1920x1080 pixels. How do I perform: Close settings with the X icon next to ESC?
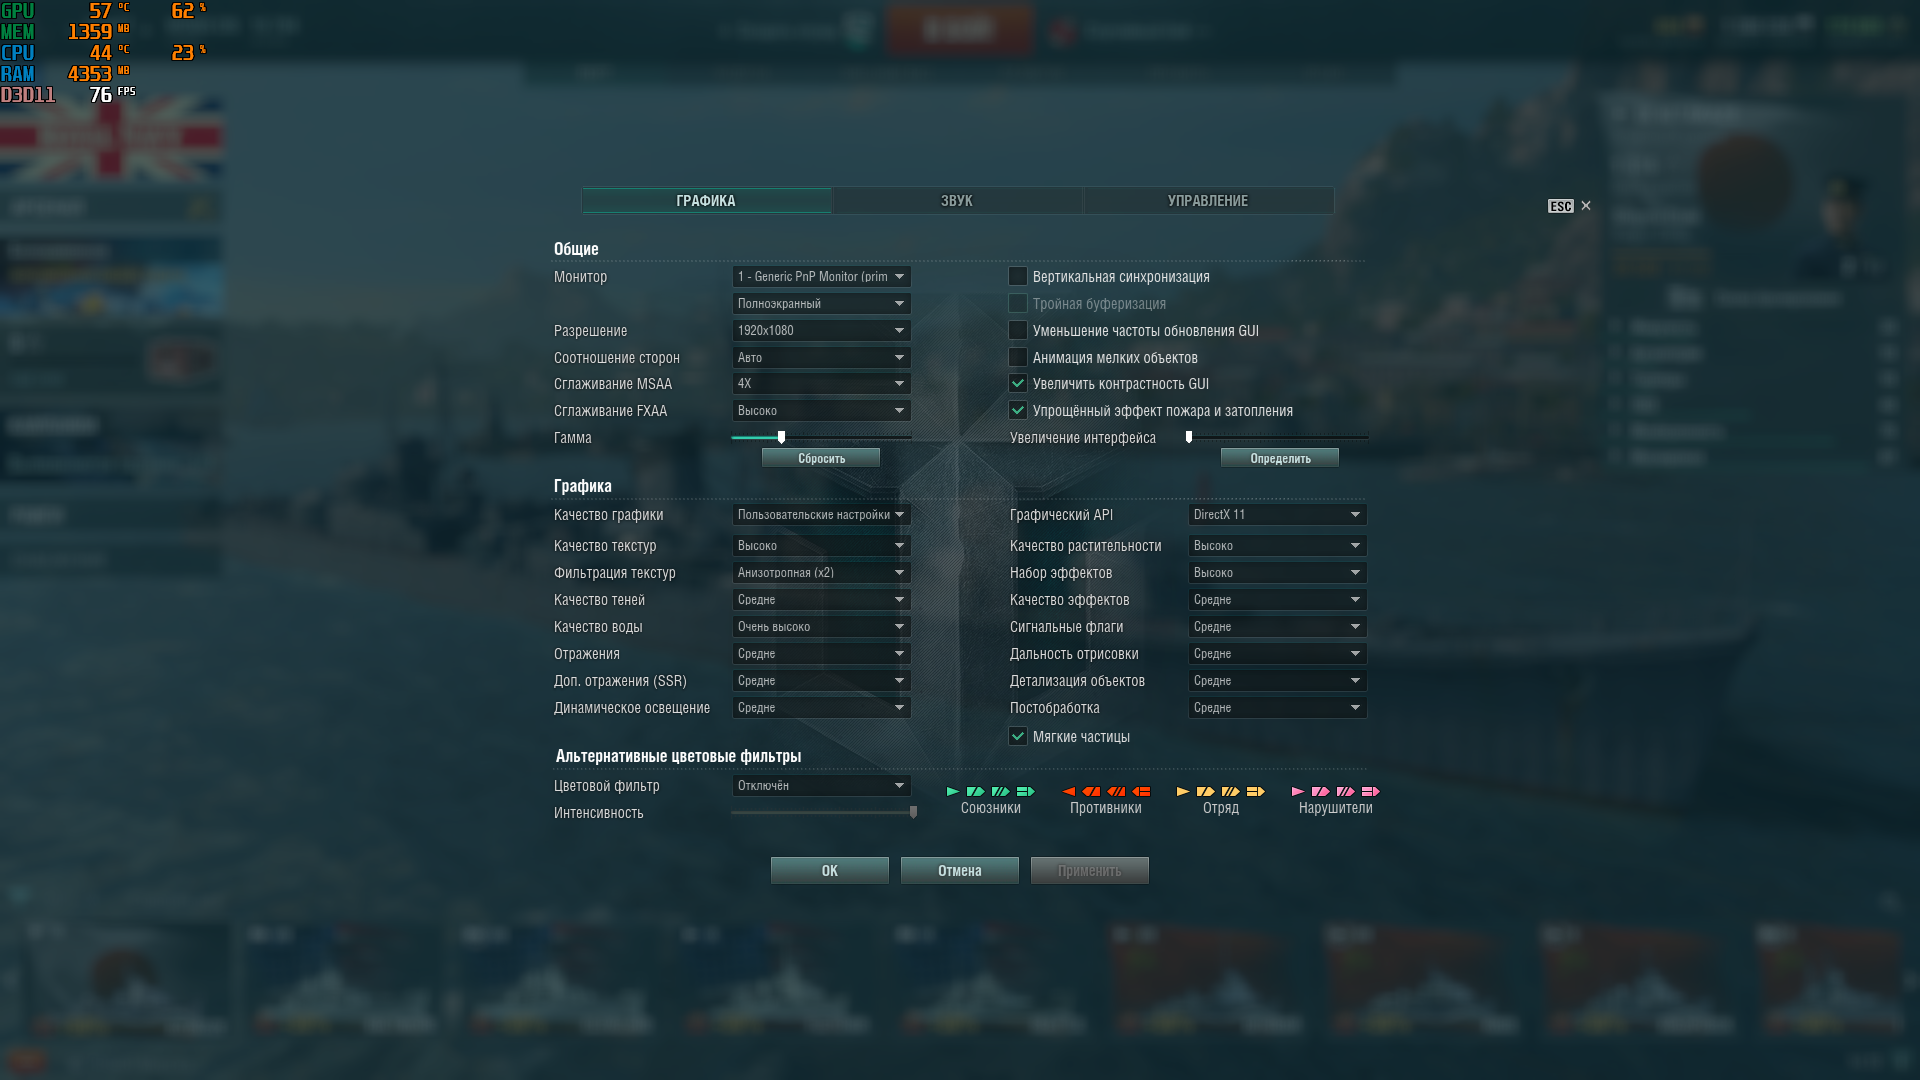1585,206
